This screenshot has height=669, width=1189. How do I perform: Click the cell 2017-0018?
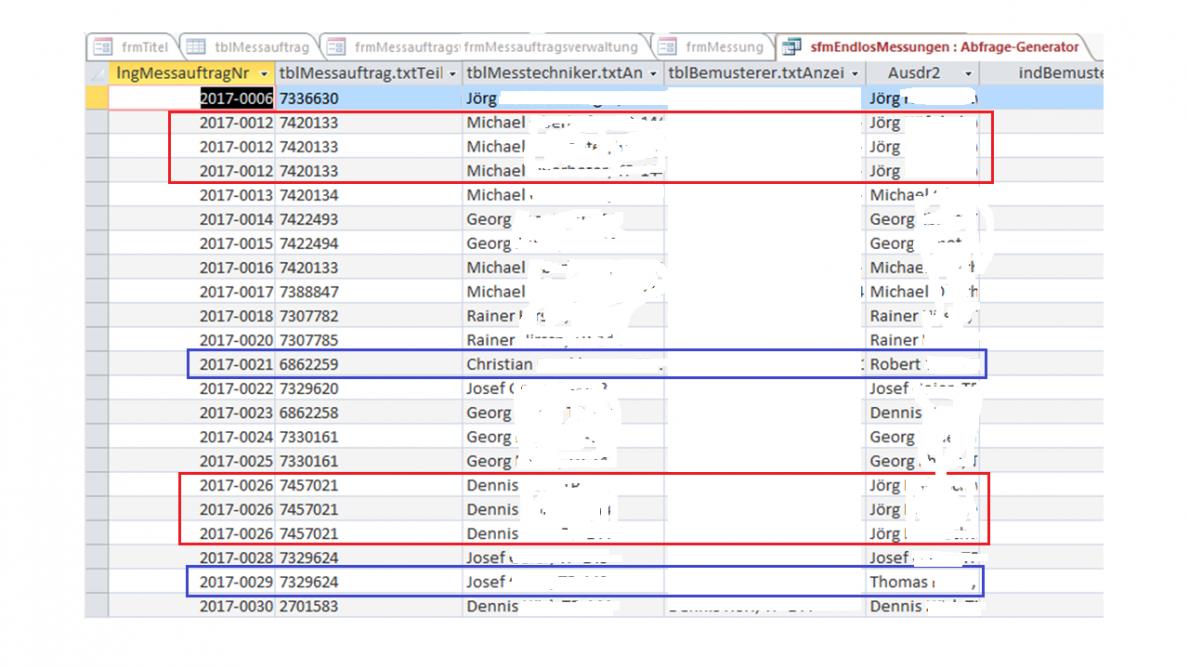tap(192, 316)
